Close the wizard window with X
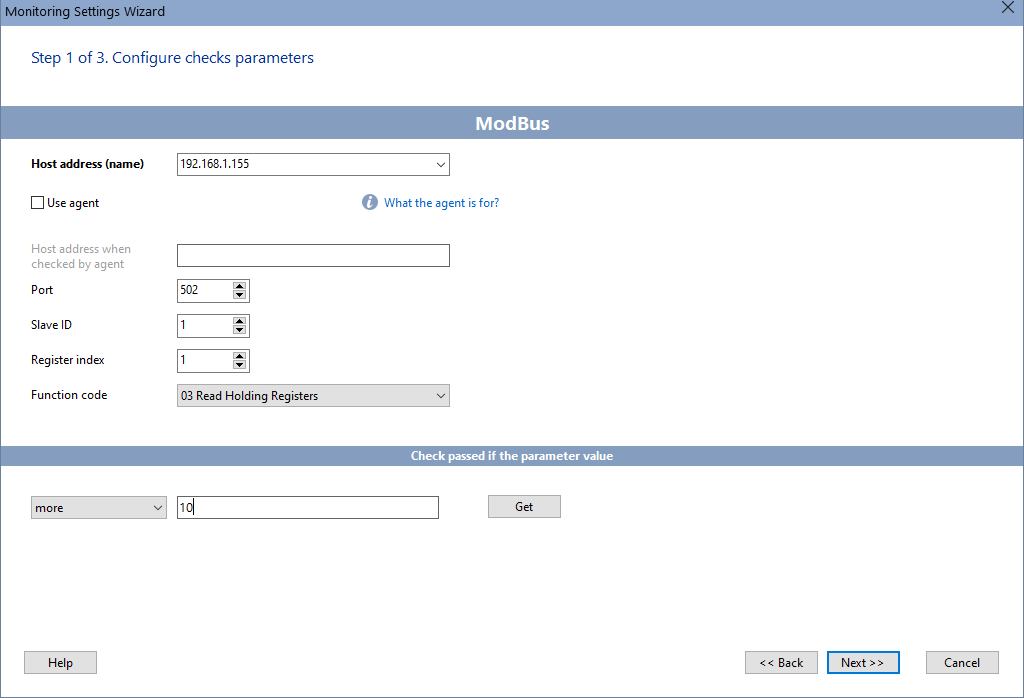Image resolution: width=1024 pixels, height=698 pixels. tap(1008, 8)
